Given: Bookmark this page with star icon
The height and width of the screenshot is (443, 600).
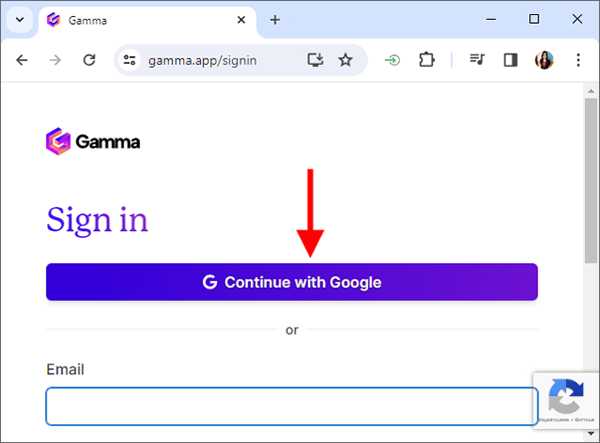Looking at the screenshot, I should [345, 60].
